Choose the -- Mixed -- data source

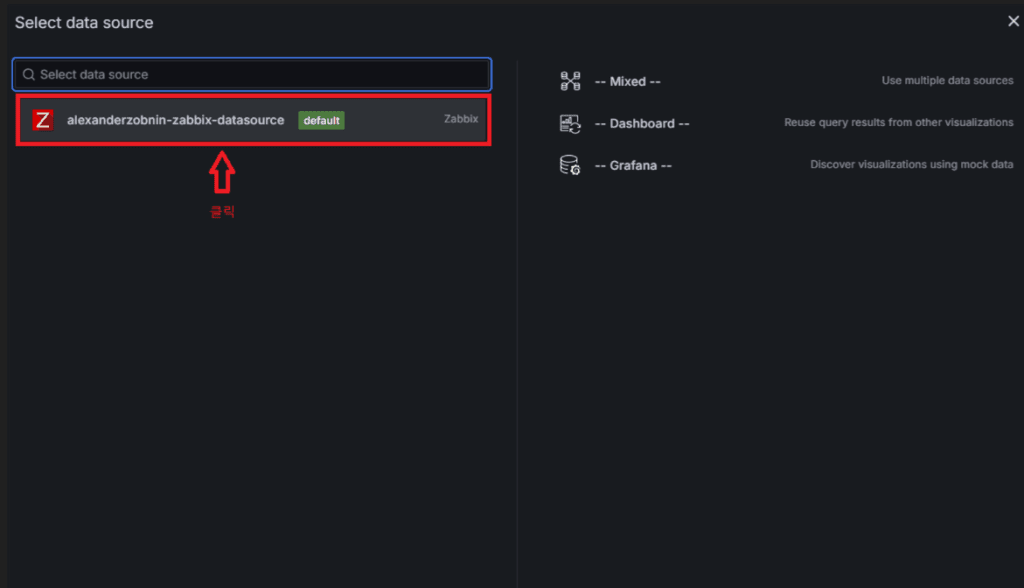point(627,81)
